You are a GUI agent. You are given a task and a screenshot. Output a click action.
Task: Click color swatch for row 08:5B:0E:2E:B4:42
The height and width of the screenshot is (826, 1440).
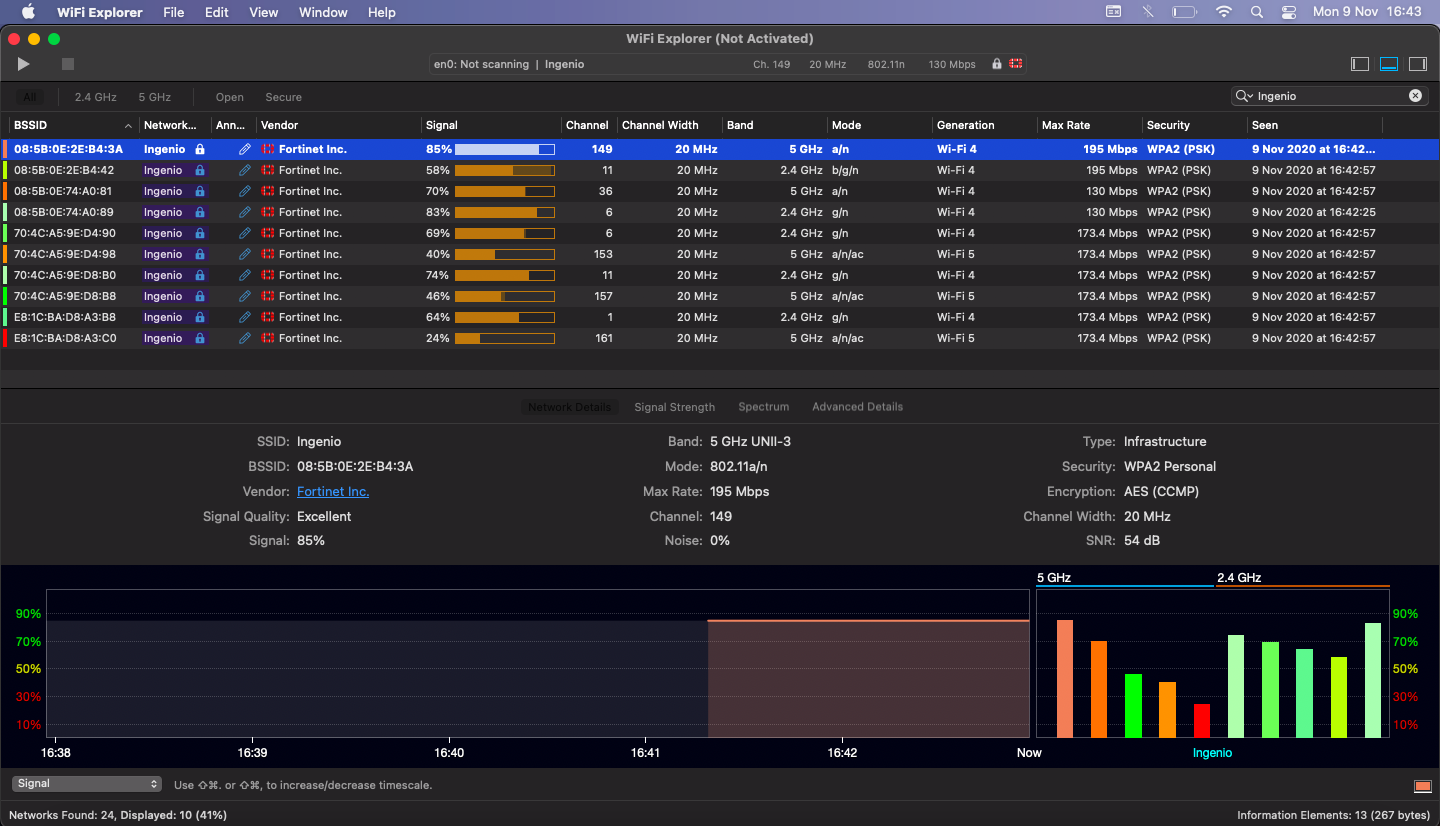5,170
